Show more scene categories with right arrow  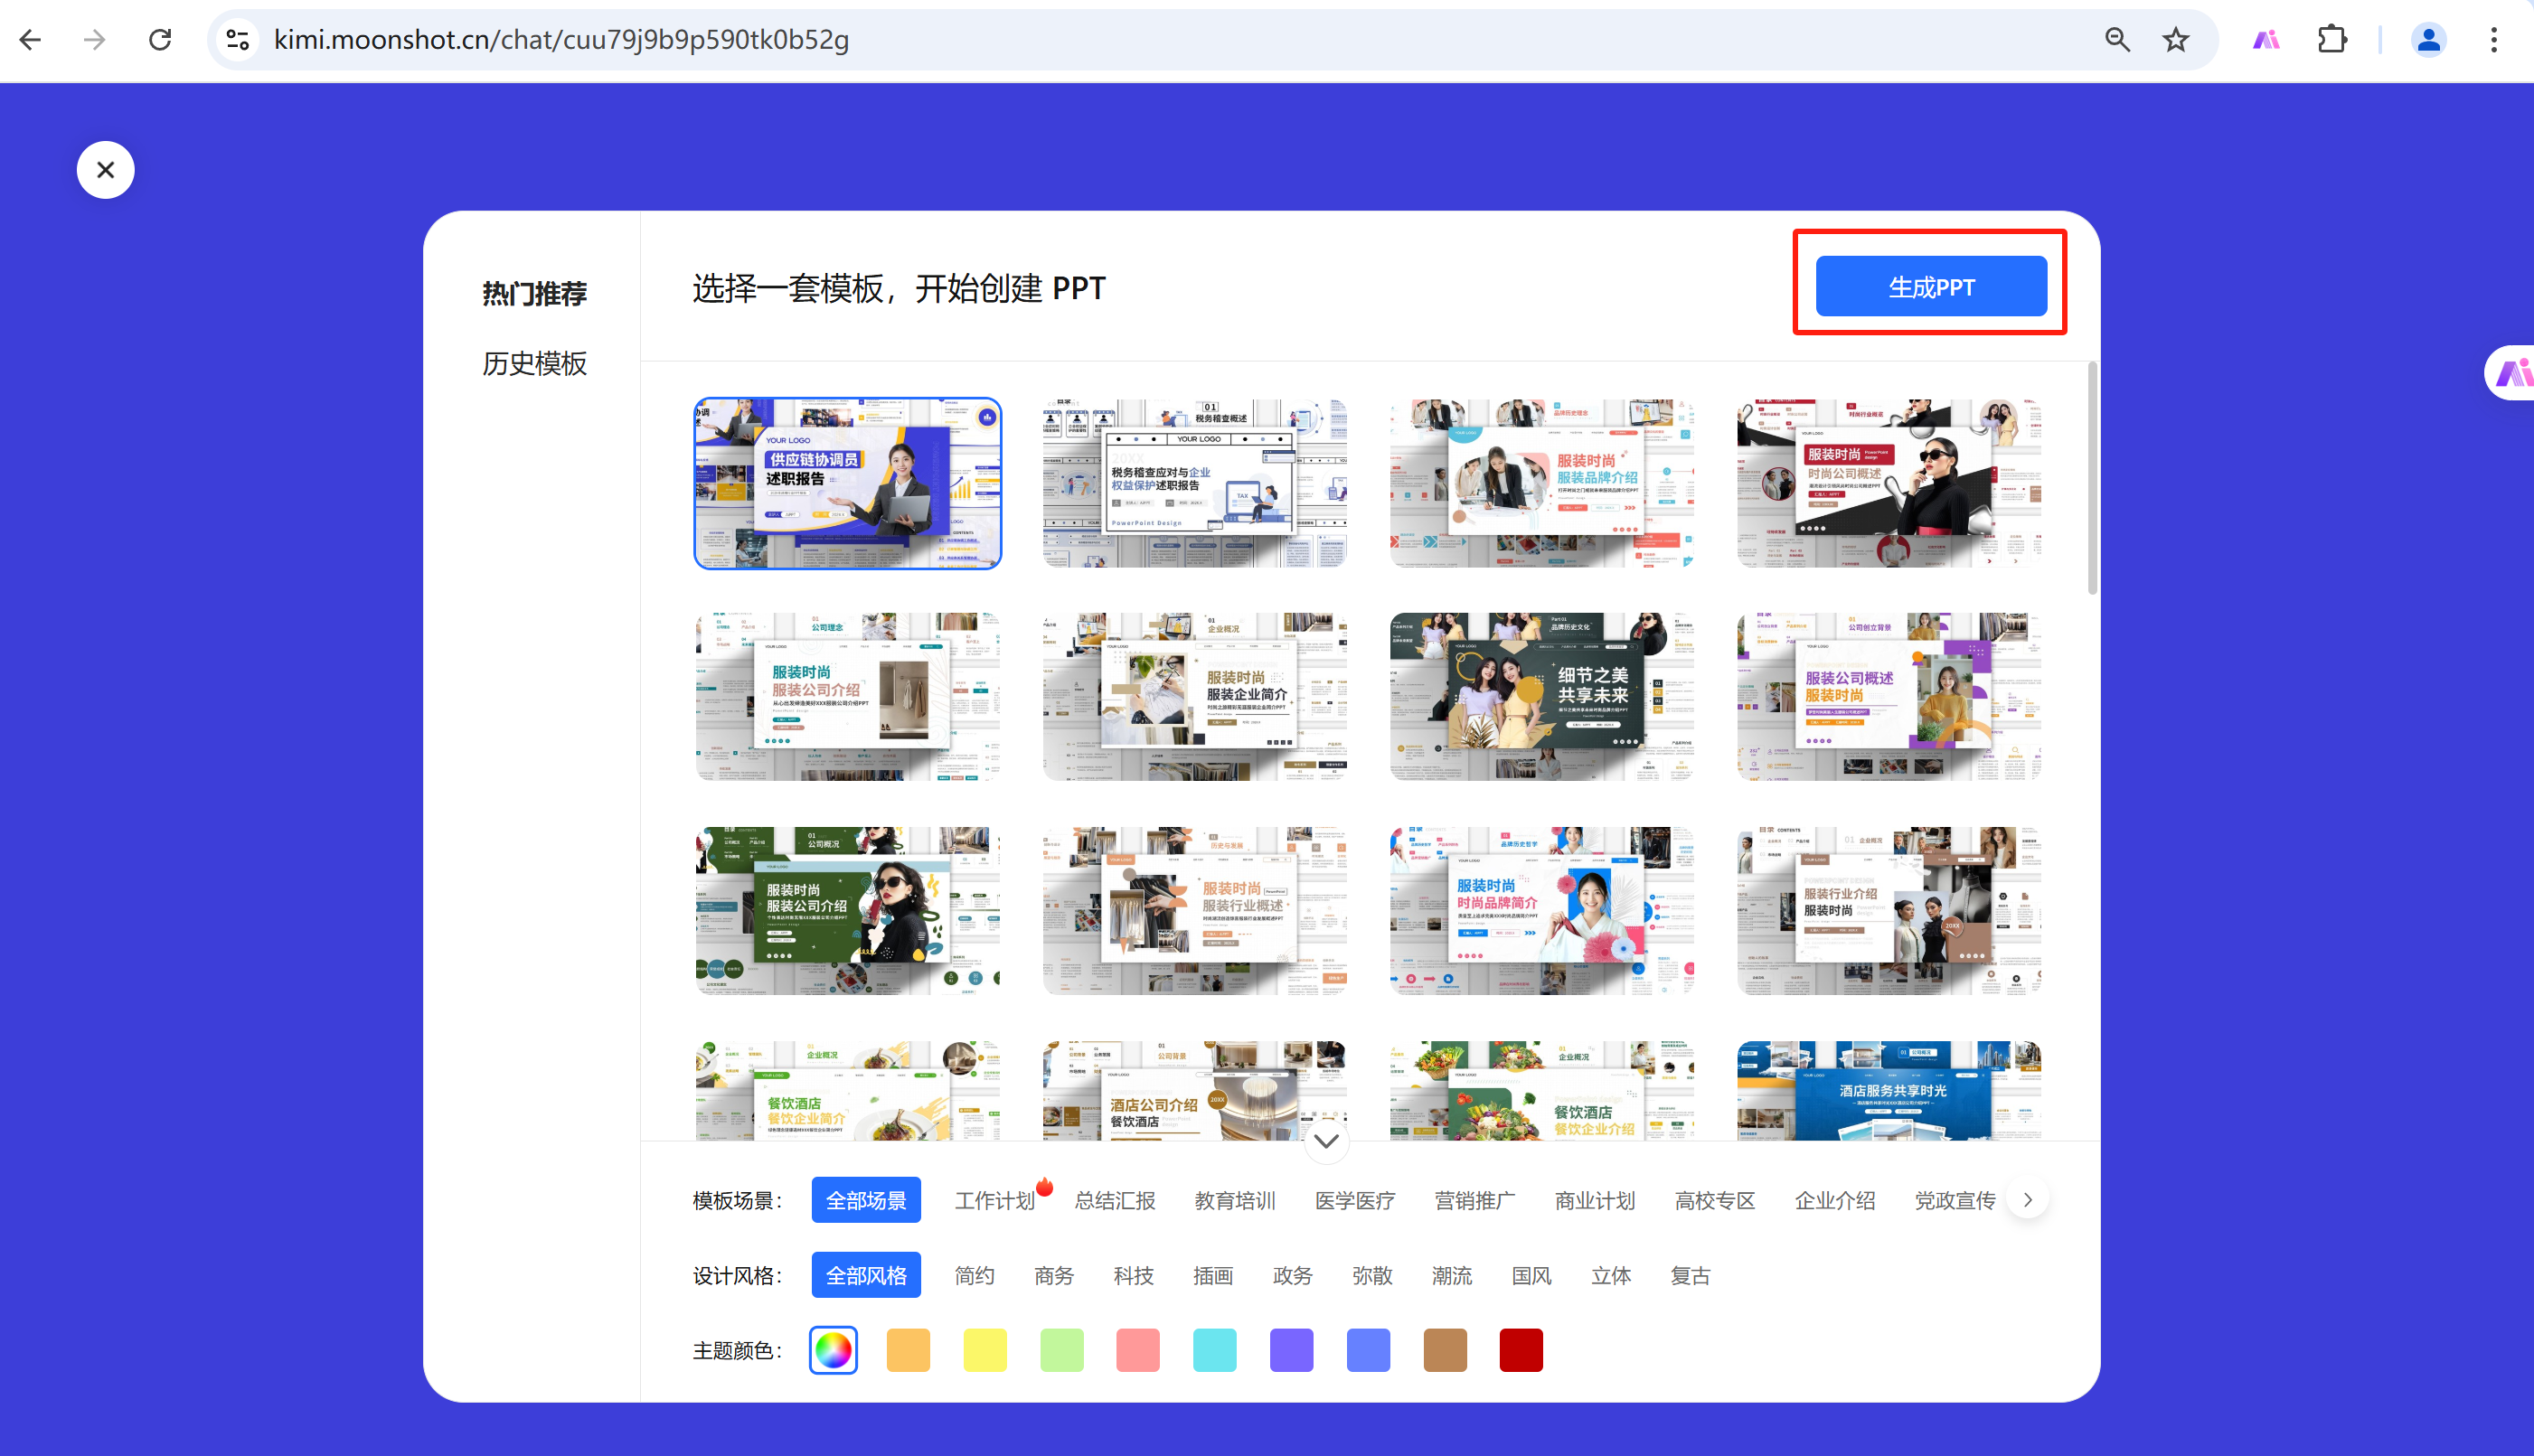click(x=2027, y=1200)
